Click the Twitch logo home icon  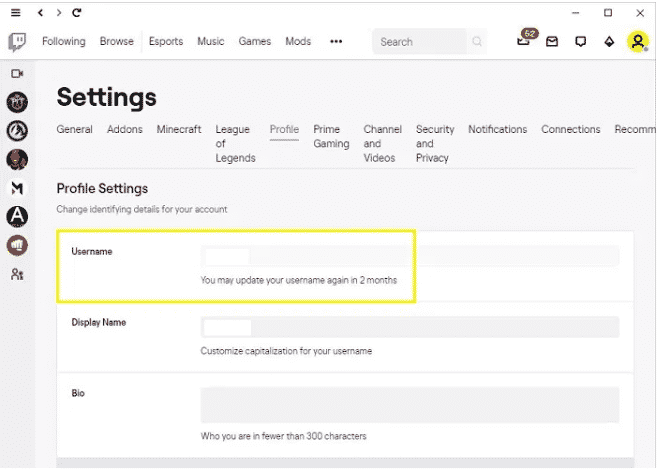[x=17, y=42]
